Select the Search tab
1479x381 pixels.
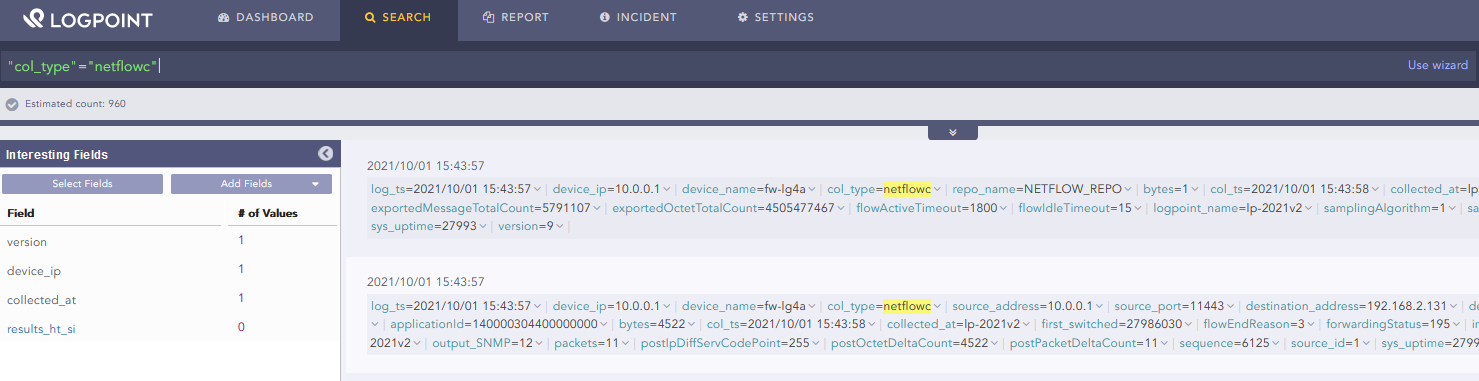pos(398,18)
